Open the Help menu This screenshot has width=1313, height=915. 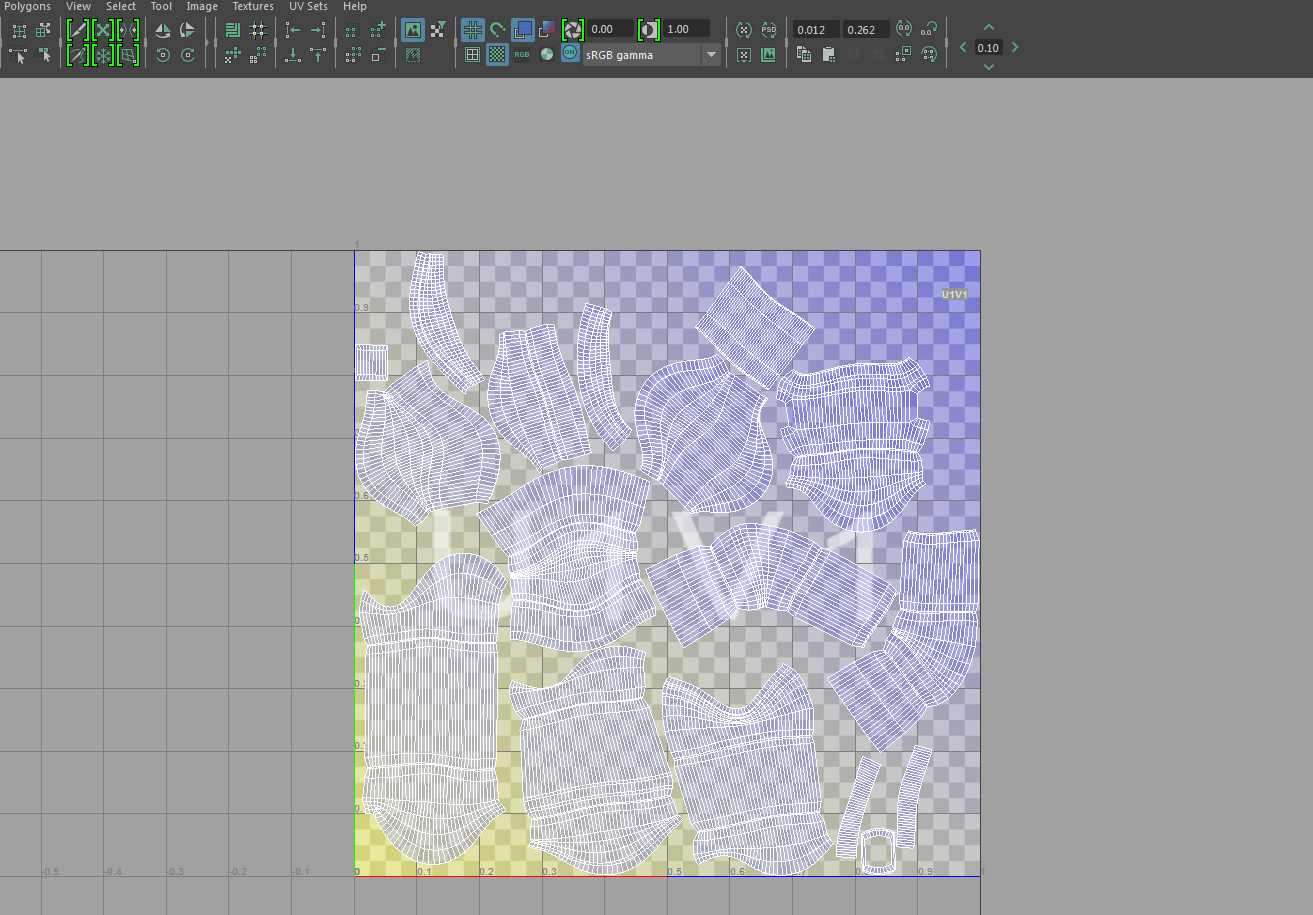coord(355,6)
